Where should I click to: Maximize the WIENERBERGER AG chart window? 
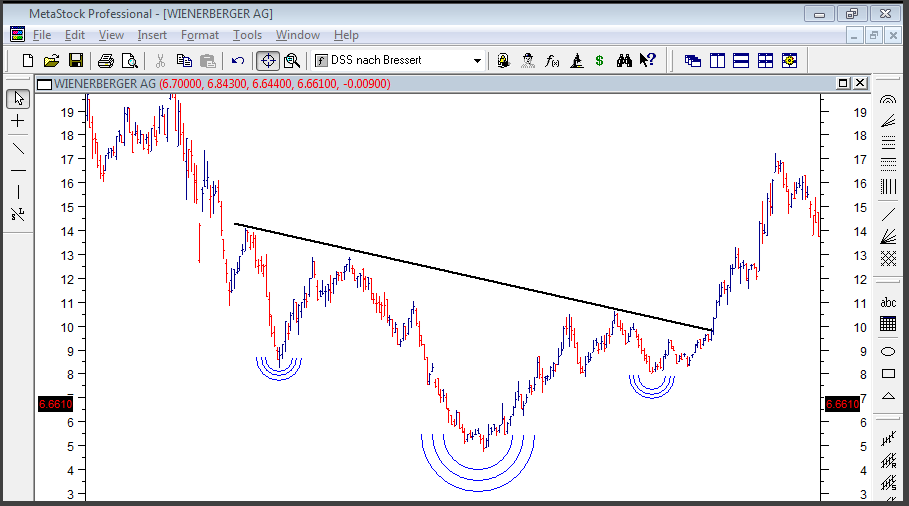tap(843, 83)
